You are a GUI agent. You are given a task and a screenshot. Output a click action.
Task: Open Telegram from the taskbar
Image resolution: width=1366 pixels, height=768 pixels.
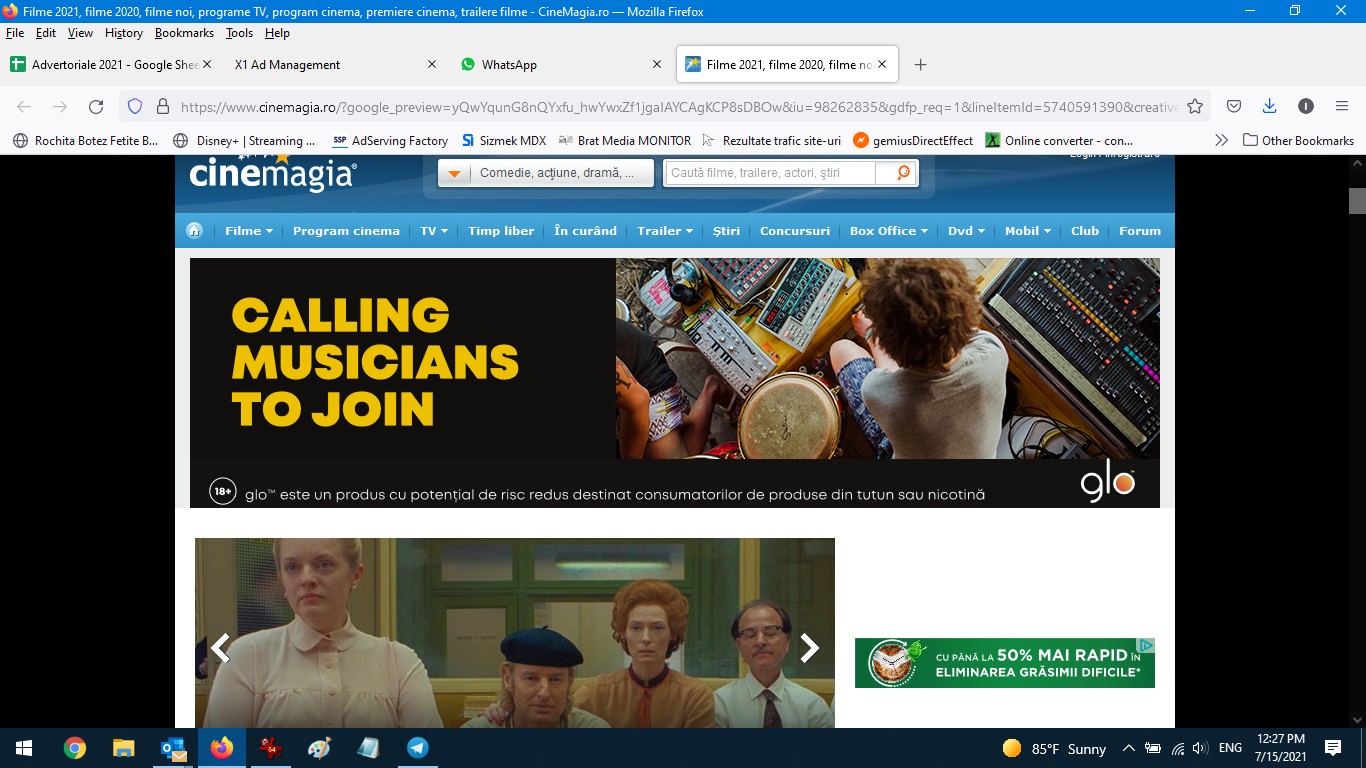tap(417, 748)
